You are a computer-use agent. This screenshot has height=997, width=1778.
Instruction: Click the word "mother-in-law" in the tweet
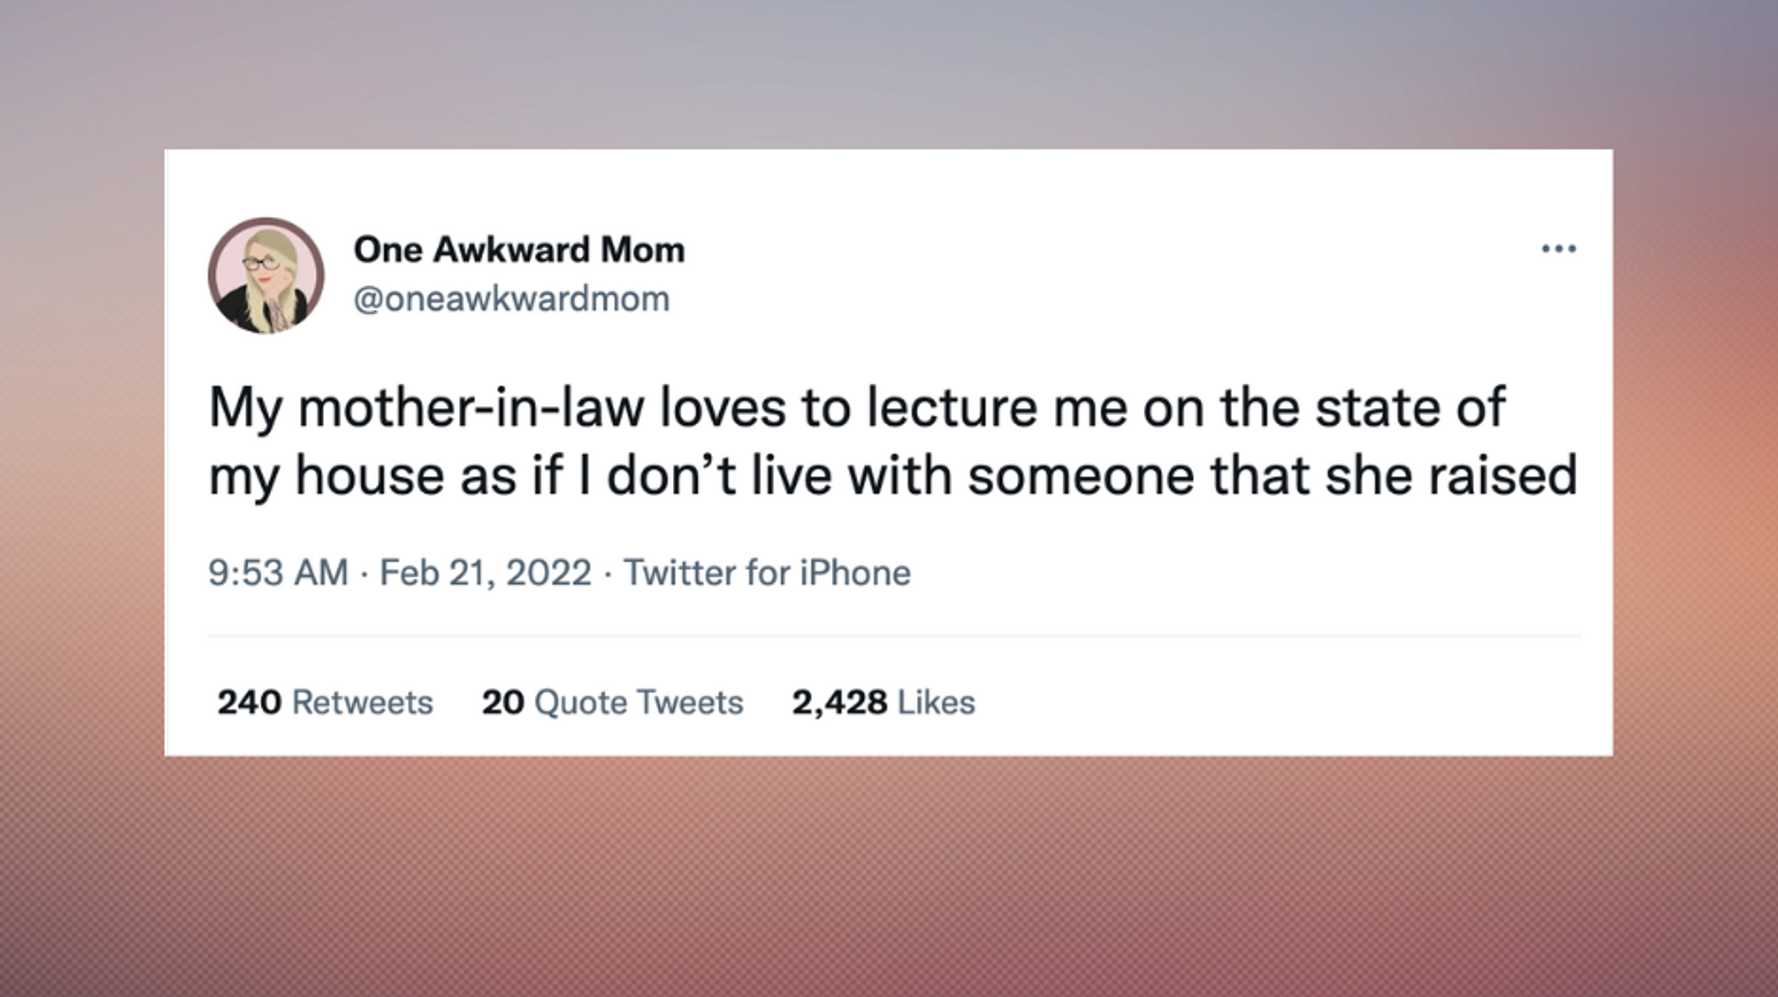click(471, 408)
